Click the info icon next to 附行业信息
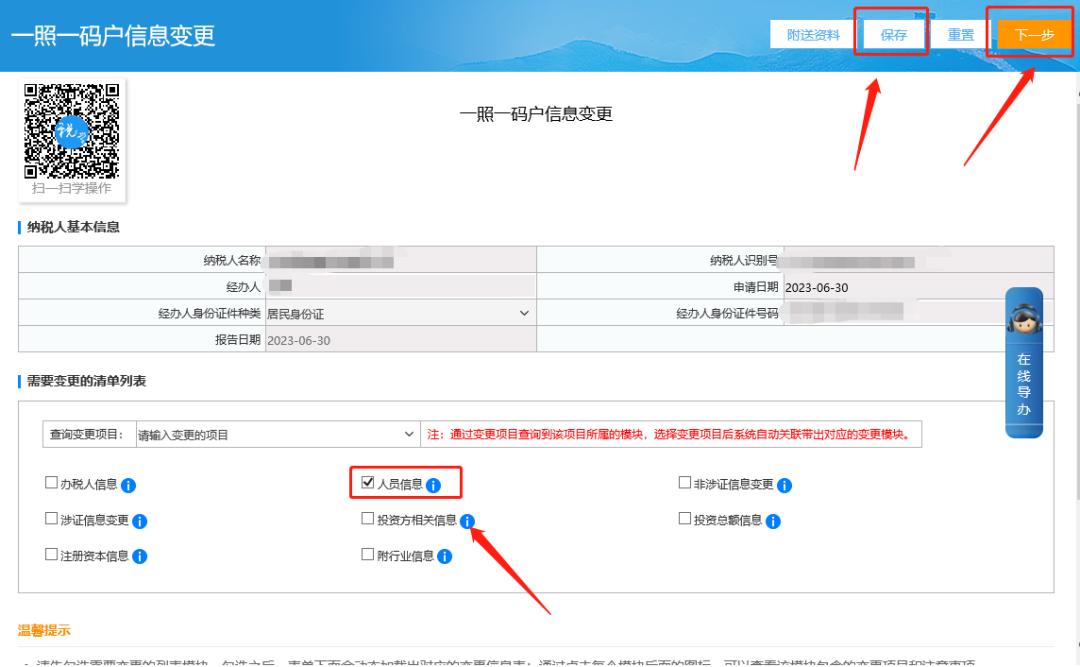 [444, 556]
